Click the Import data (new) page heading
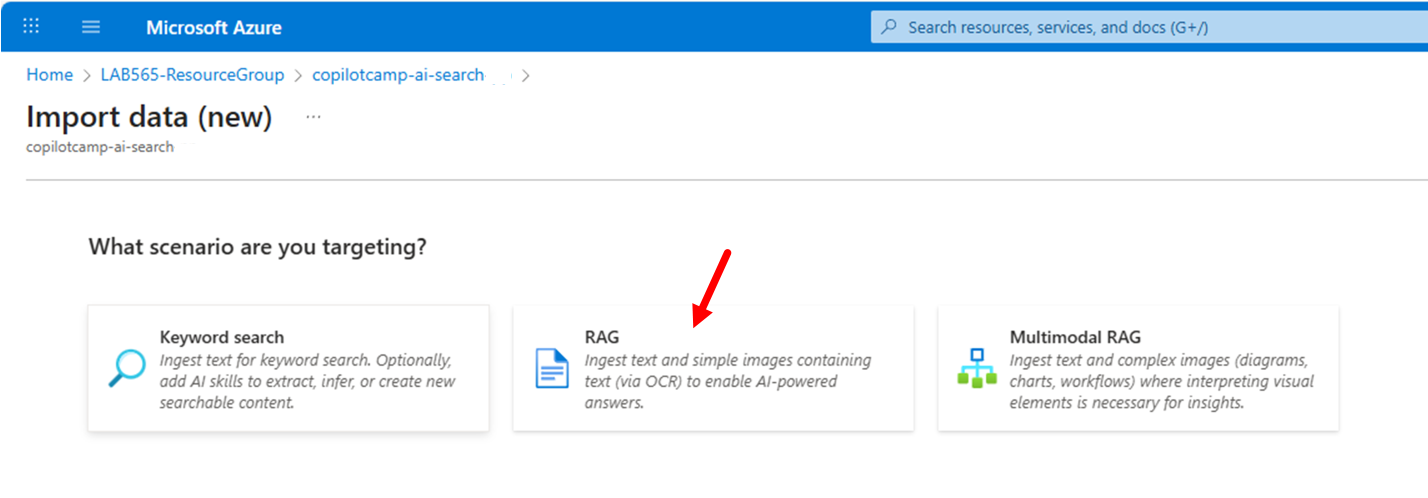Screen dimensions: 1428x498 coord(149,117)
